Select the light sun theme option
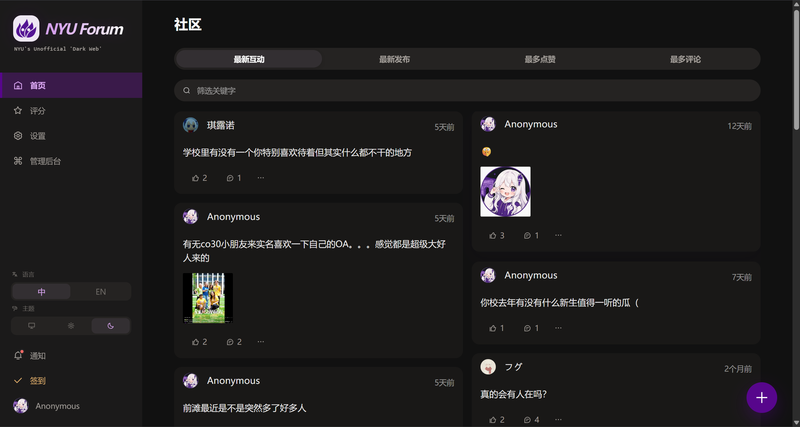Viewport: 800px width, 427px height. [x=71, y=326]
